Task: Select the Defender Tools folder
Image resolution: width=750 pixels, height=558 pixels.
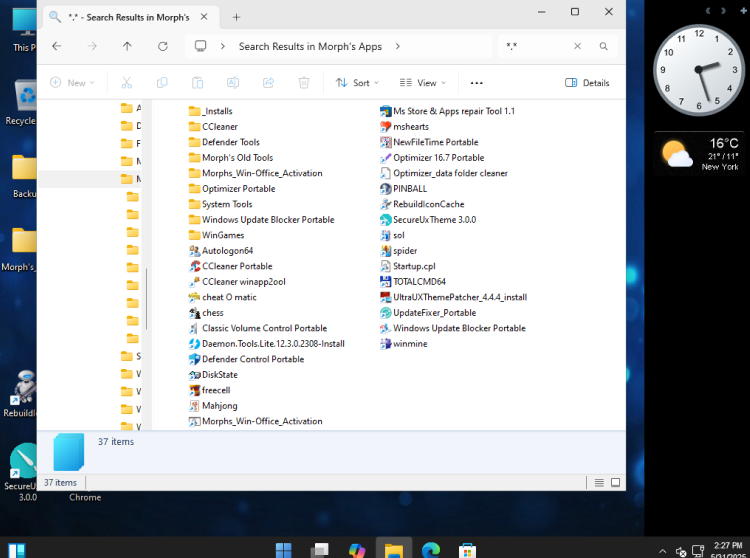Action: click(224, 142)
